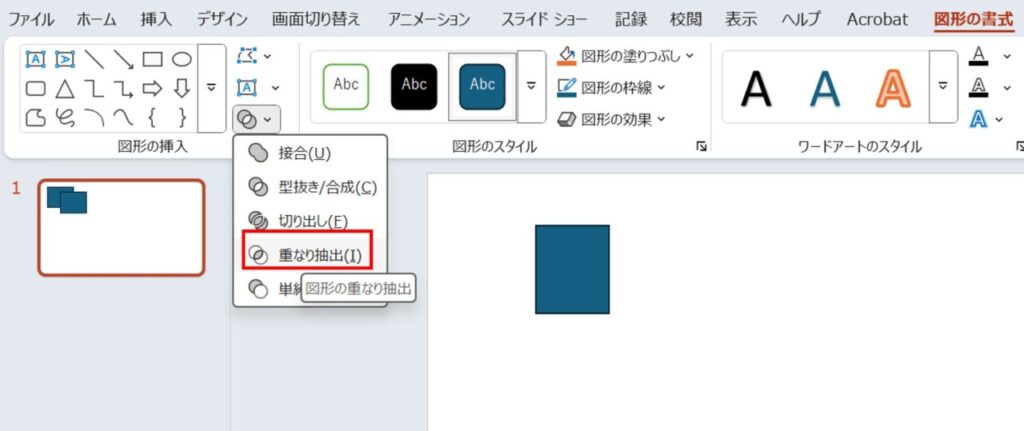Screen dimensions: 1024x431
Task: Select the arc shape
Action: (94, 118)
